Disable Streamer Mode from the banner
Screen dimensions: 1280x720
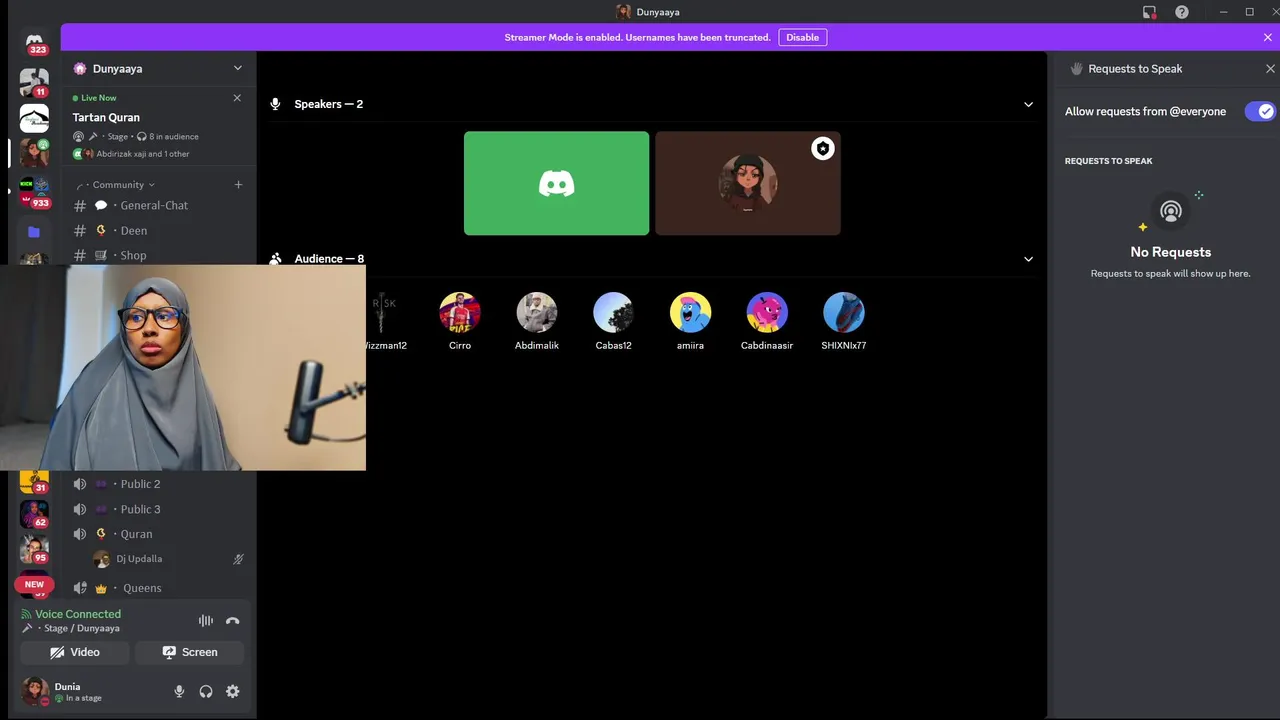(802, 38)
